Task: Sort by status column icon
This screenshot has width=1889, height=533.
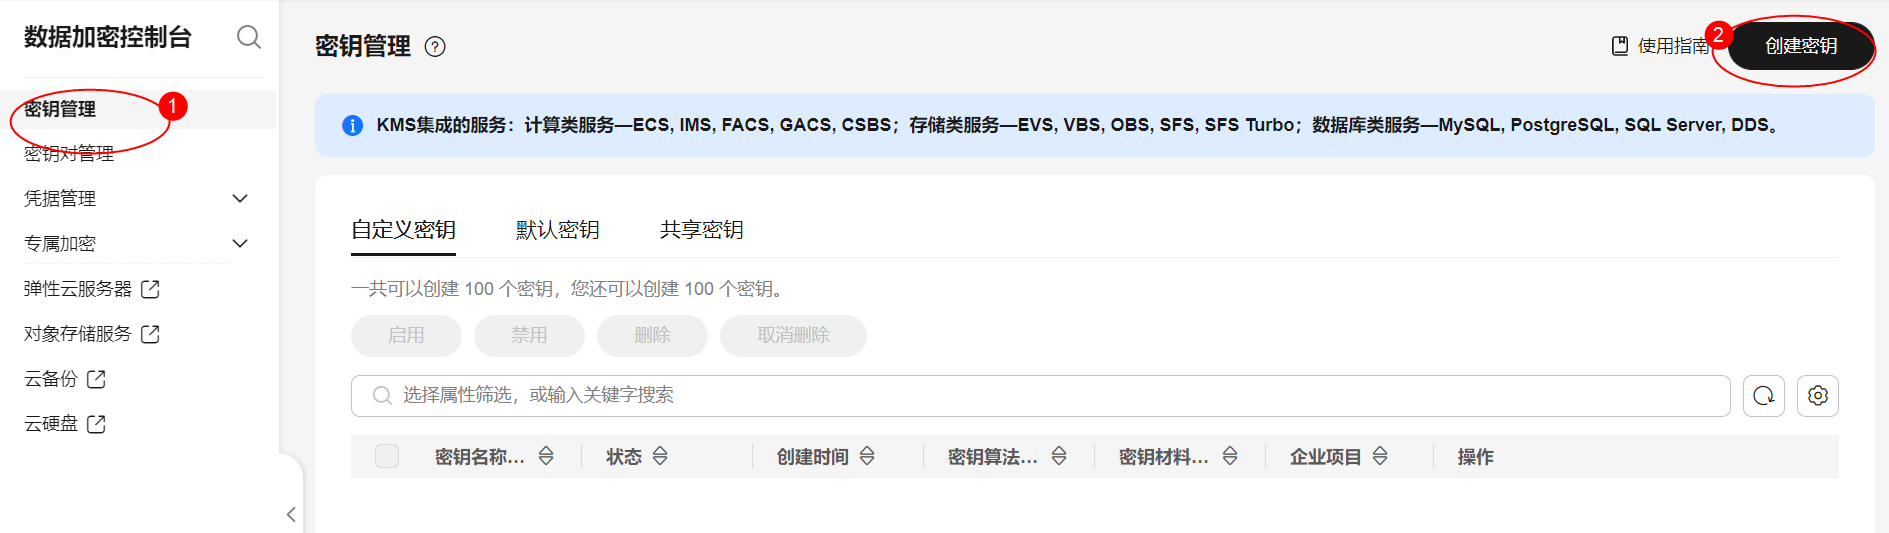Action: pyautogui.click(x=660, y=457)
